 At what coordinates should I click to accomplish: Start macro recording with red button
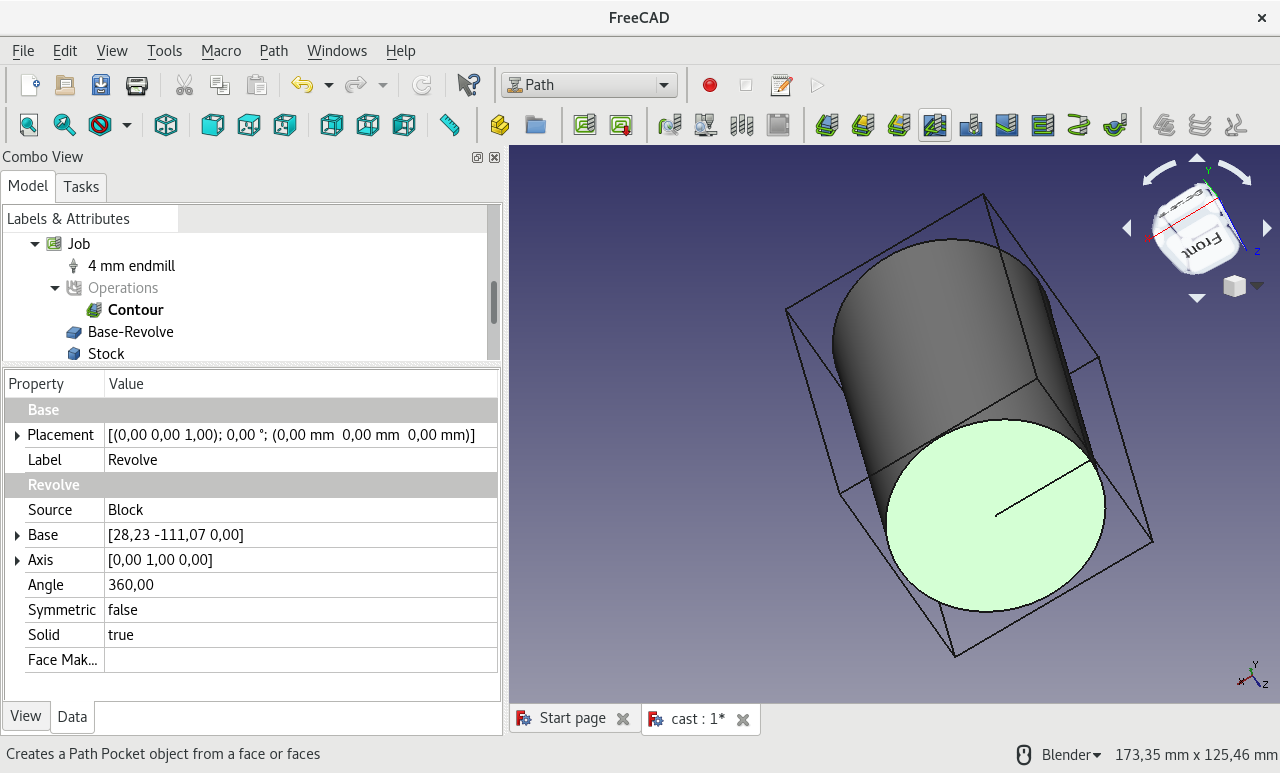(x=710, y=85)
